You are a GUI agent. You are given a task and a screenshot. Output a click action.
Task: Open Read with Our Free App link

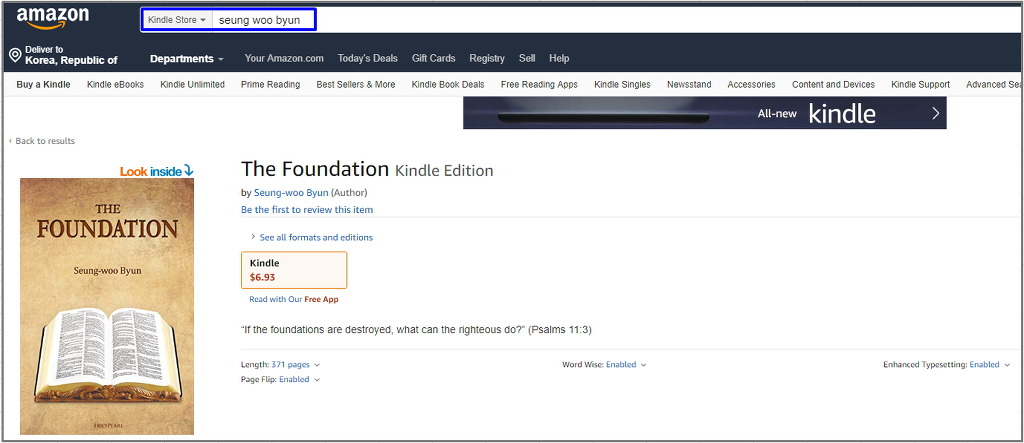point(294,299)
